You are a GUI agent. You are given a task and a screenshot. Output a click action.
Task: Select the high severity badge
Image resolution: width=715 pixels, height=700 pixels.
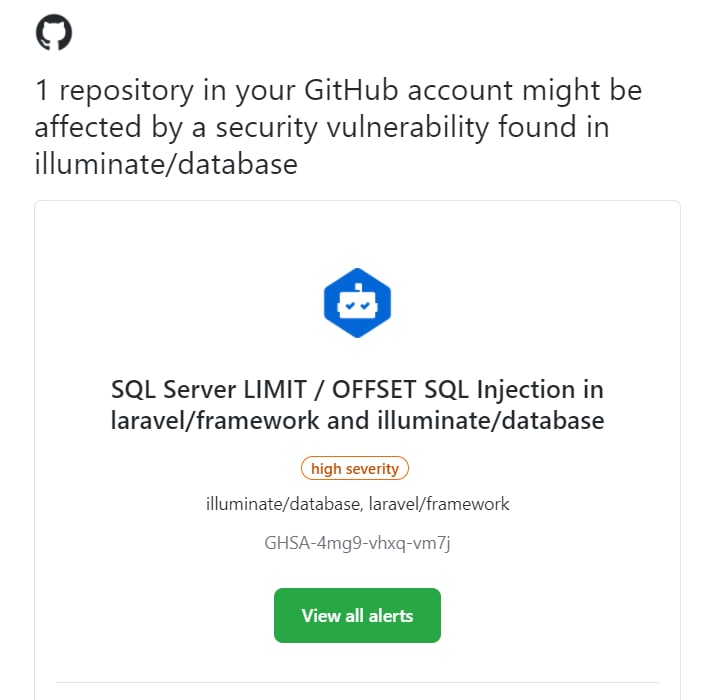[x=355, y=468]
